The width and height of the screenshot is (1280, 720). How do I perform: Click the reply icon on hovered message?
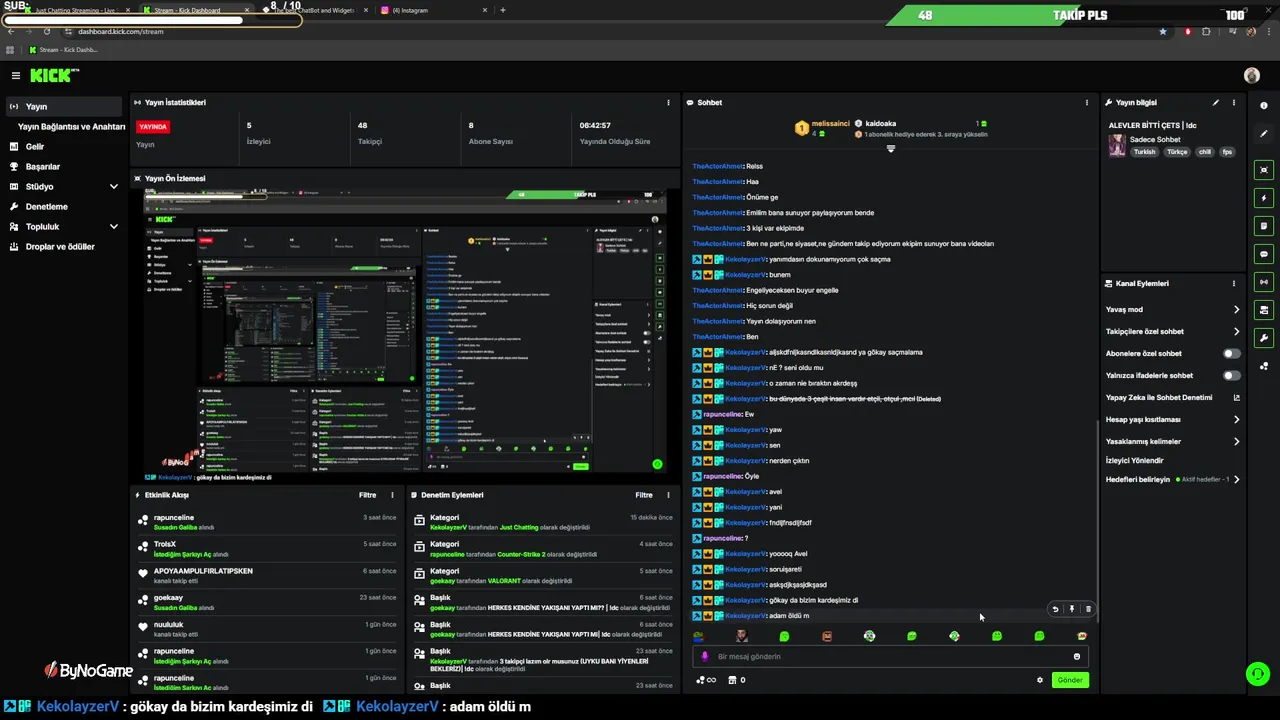tap(1055, 609)
